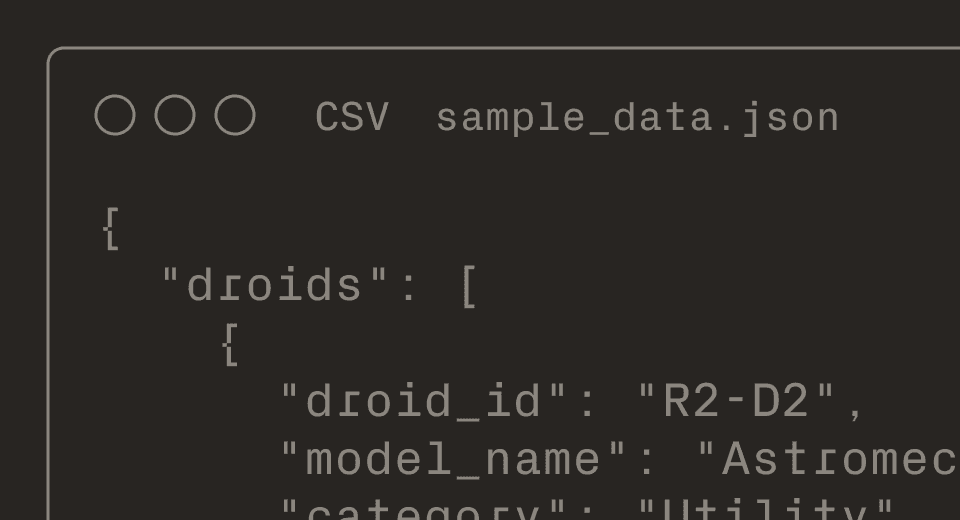This screenshot has width=960, height=520.
Task: Click the rightmost window circle button
Action: click(x=235, y=116)
